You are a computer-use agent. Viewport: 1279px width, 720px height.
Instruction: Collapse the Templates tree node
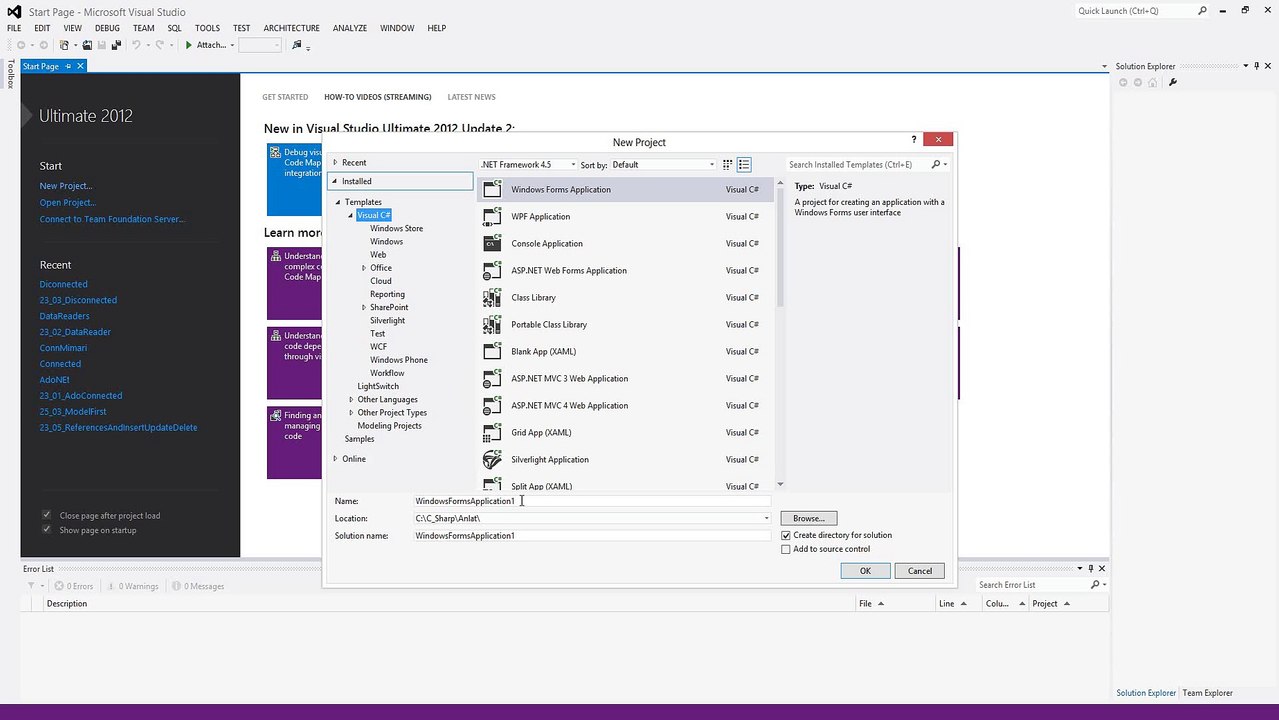point(338,202)
